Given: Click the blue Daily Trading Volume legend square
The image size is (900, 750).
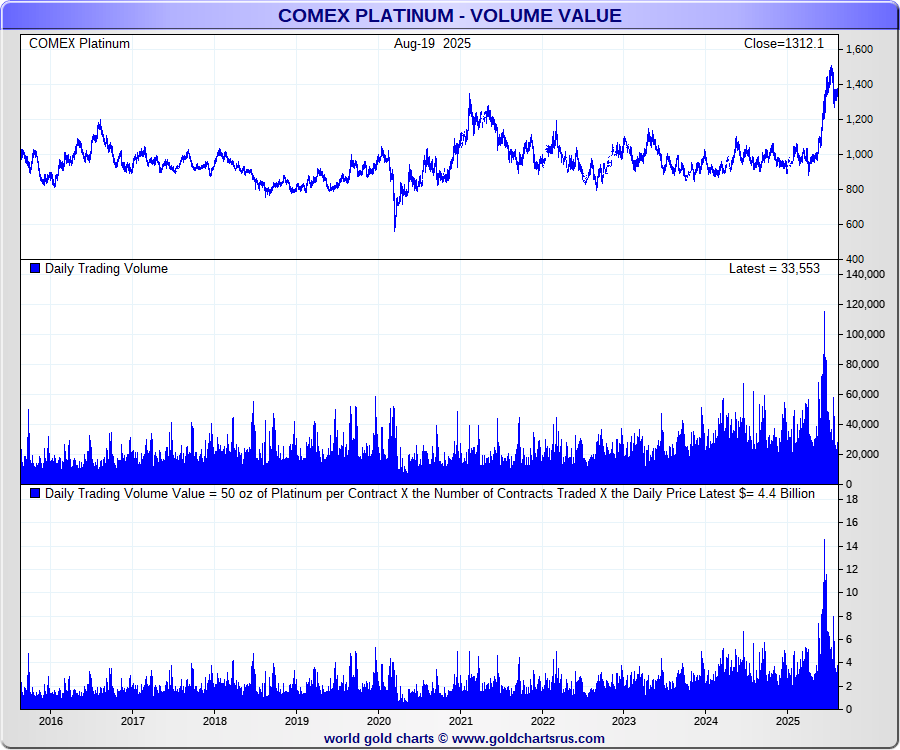Looking at the screenshot, I should (35, 268).
